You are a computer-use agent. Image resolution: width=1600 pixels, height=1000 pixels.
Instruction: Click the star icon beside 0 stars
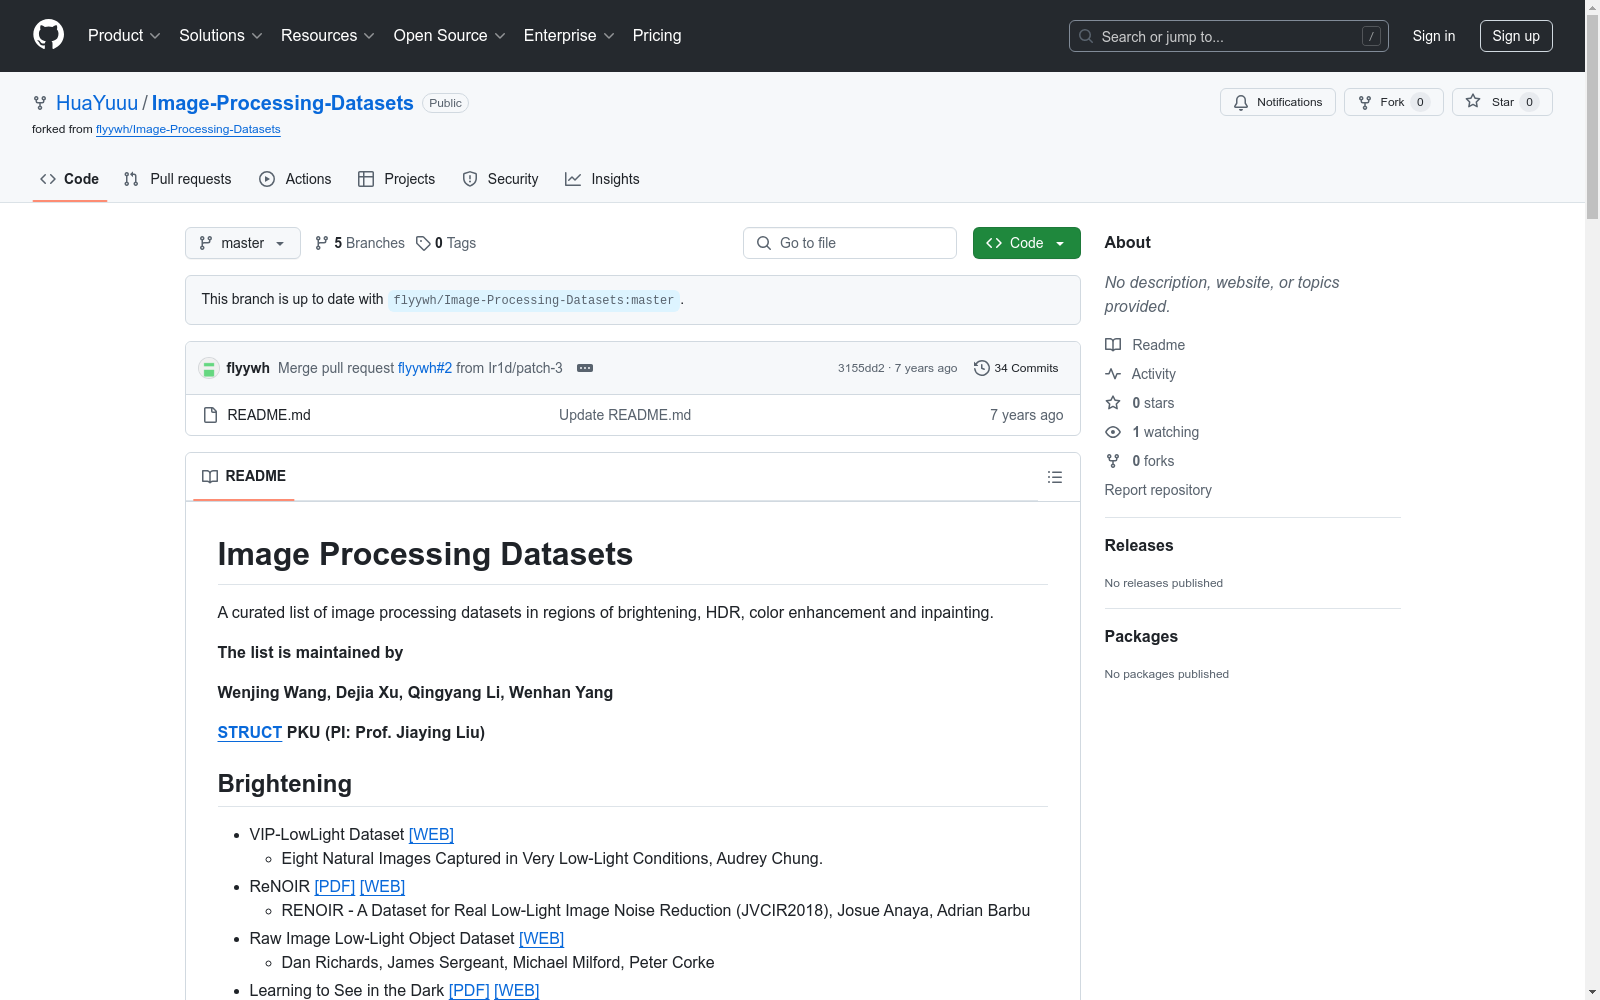tap(1113, 403)
